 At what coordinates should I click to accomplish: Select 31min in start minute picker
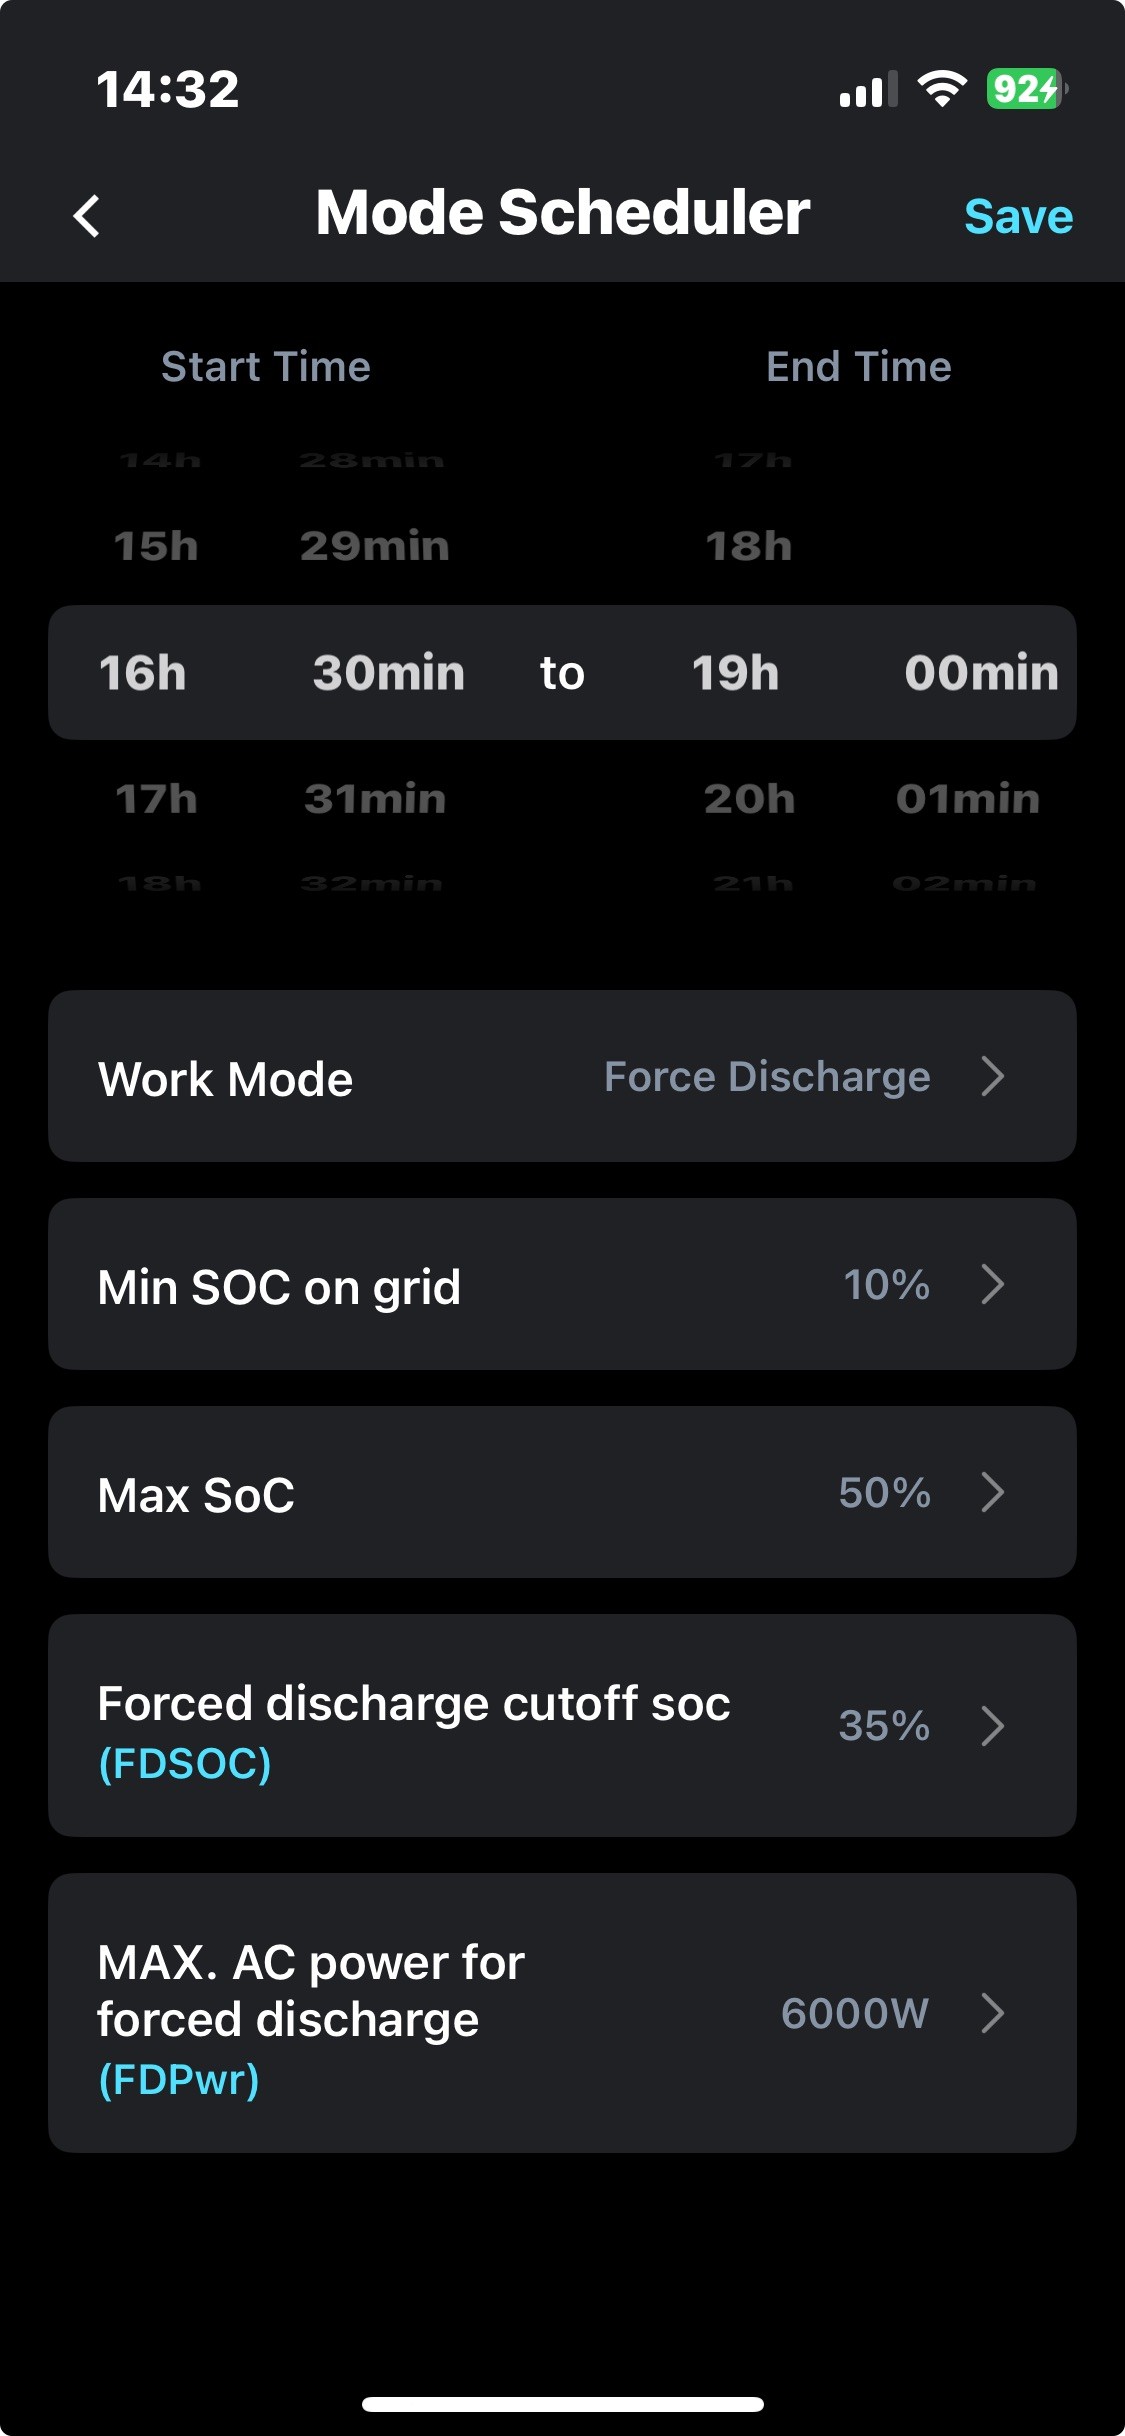(x=375, y=799)
